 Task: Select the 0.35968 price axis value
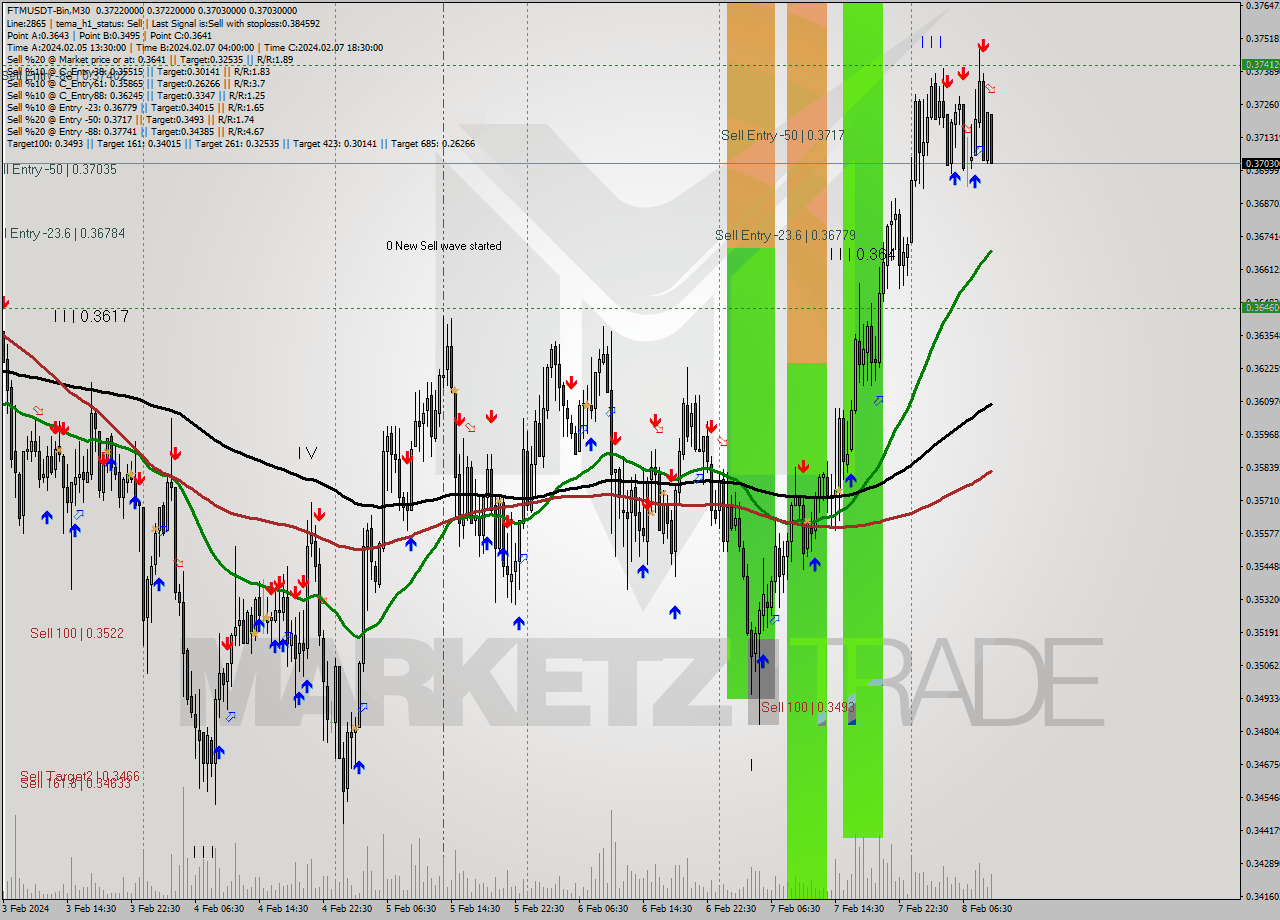click(1262, 435)
